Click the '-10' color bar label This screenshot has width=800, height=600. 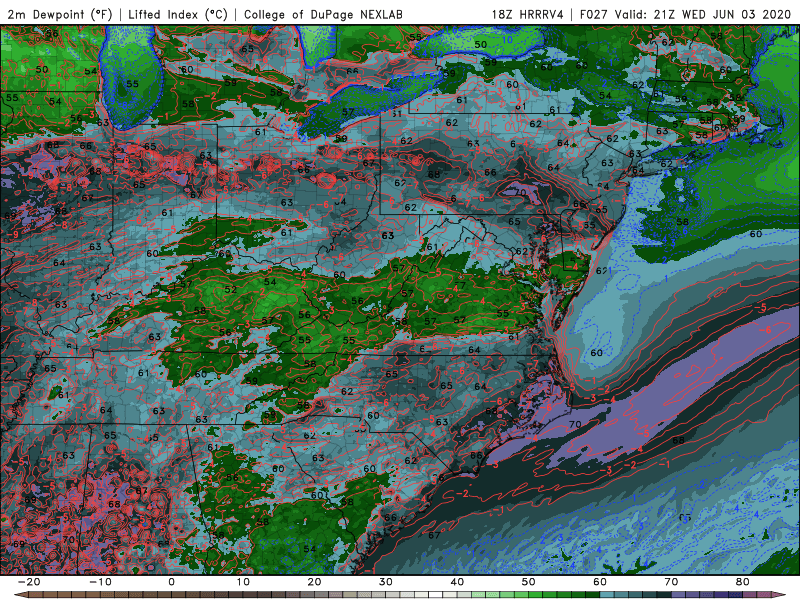(100, 582)
